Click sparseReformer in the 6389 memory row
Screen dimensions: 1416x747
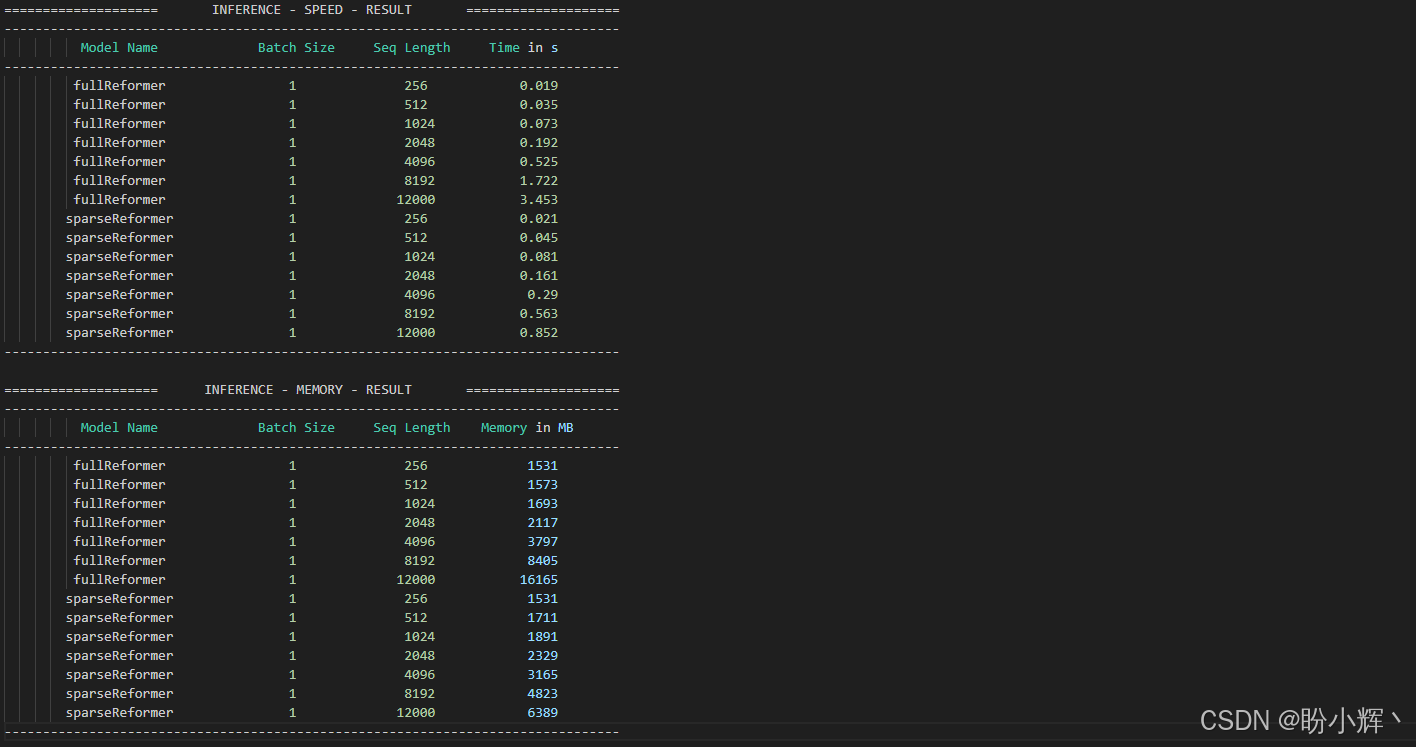tap(120, 713)
